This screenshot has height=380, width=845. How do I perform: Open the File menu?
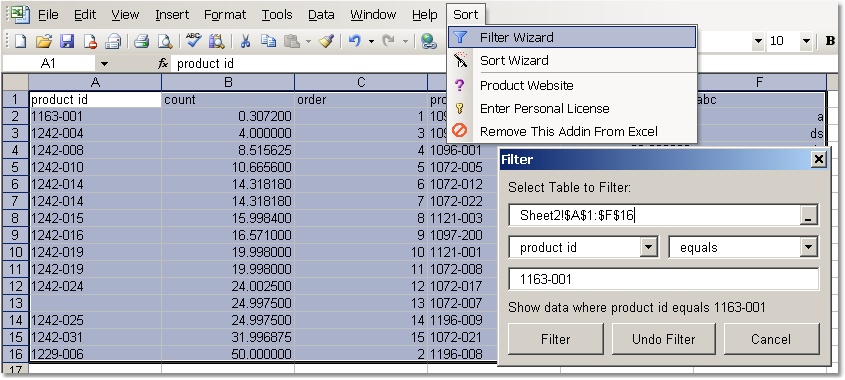(x=48, y=15)
